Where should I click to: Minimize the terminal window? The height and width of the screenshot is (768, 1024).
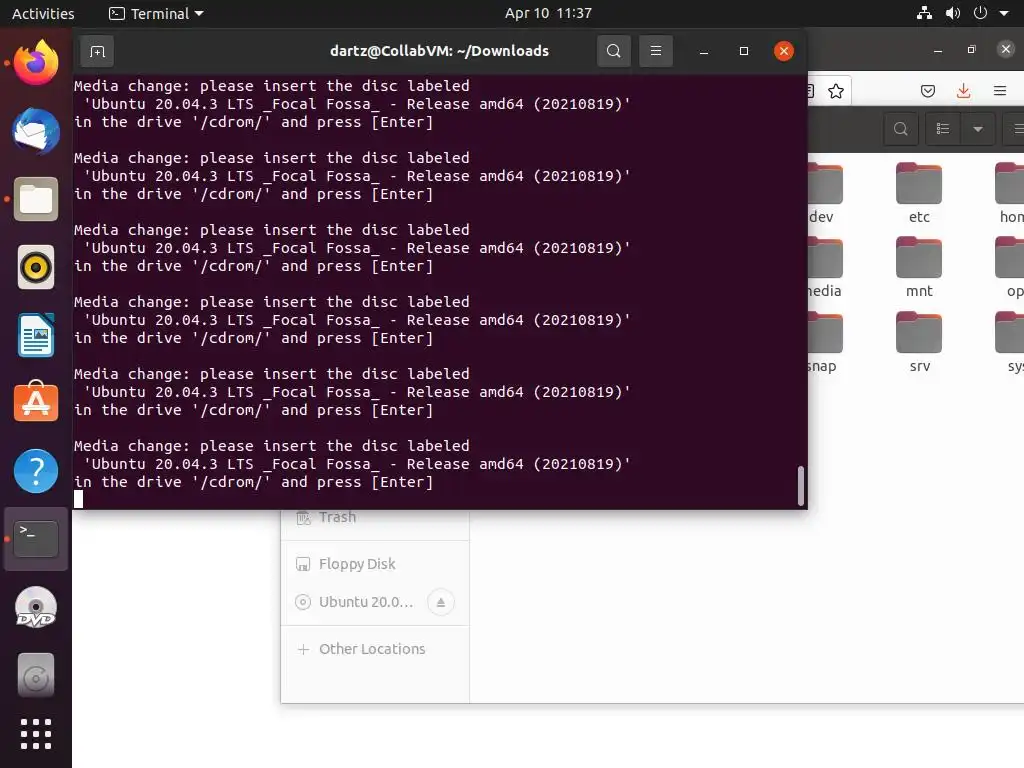(703, 51)
